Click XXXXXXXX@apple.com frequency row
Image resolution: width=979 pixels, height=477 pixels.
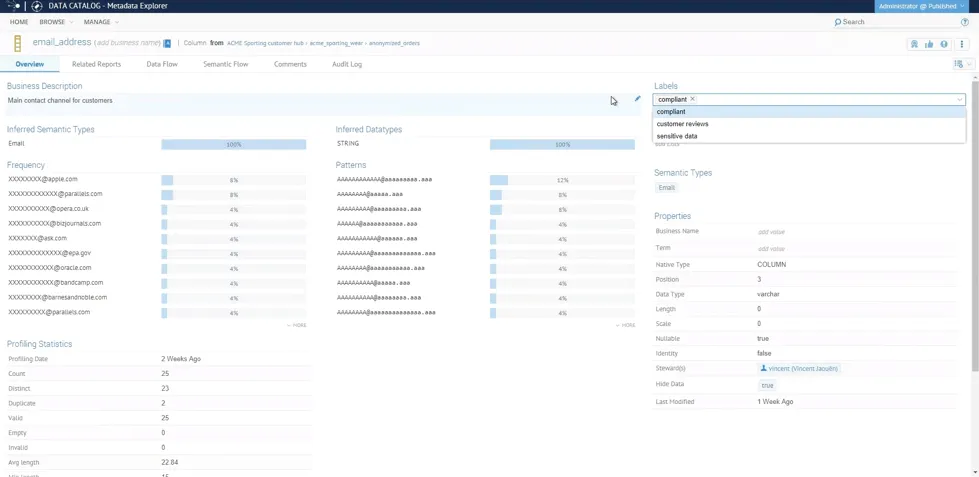(x=157, y=179)
